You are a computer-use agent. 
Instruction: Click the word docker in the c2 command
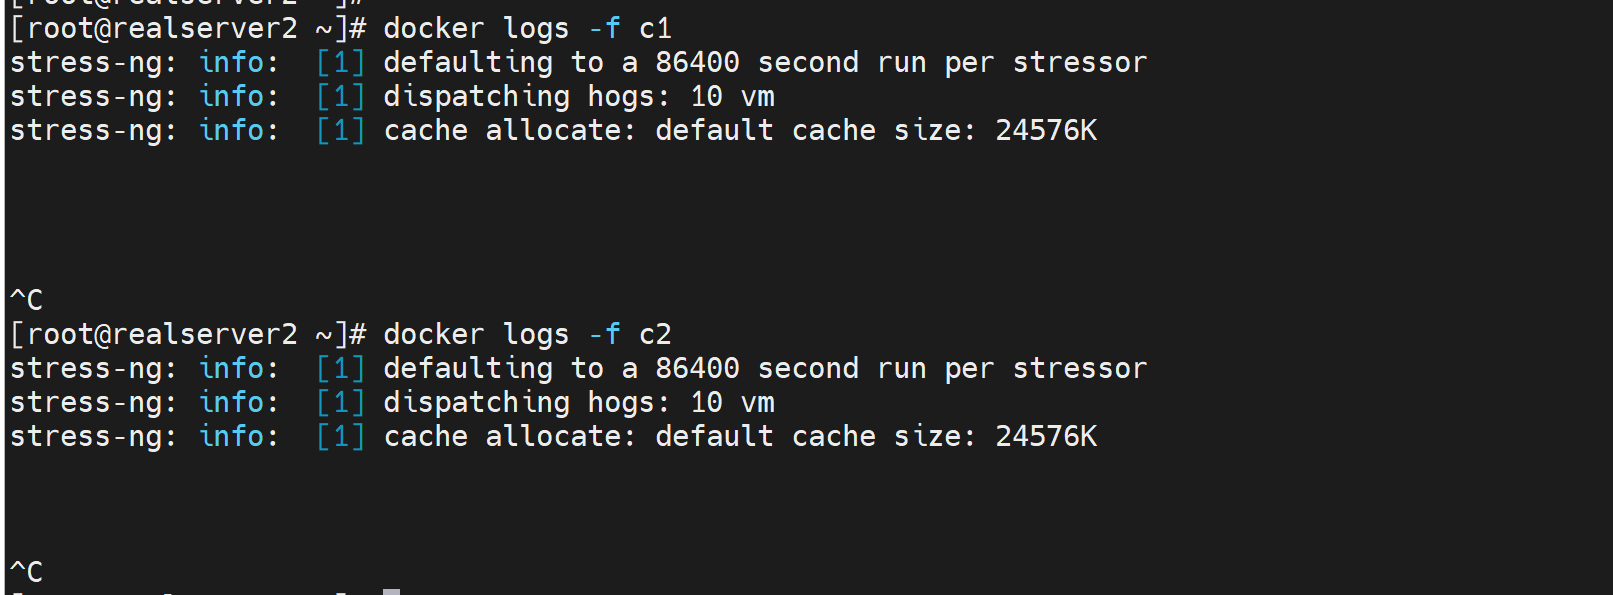click(x=433, y=335)
